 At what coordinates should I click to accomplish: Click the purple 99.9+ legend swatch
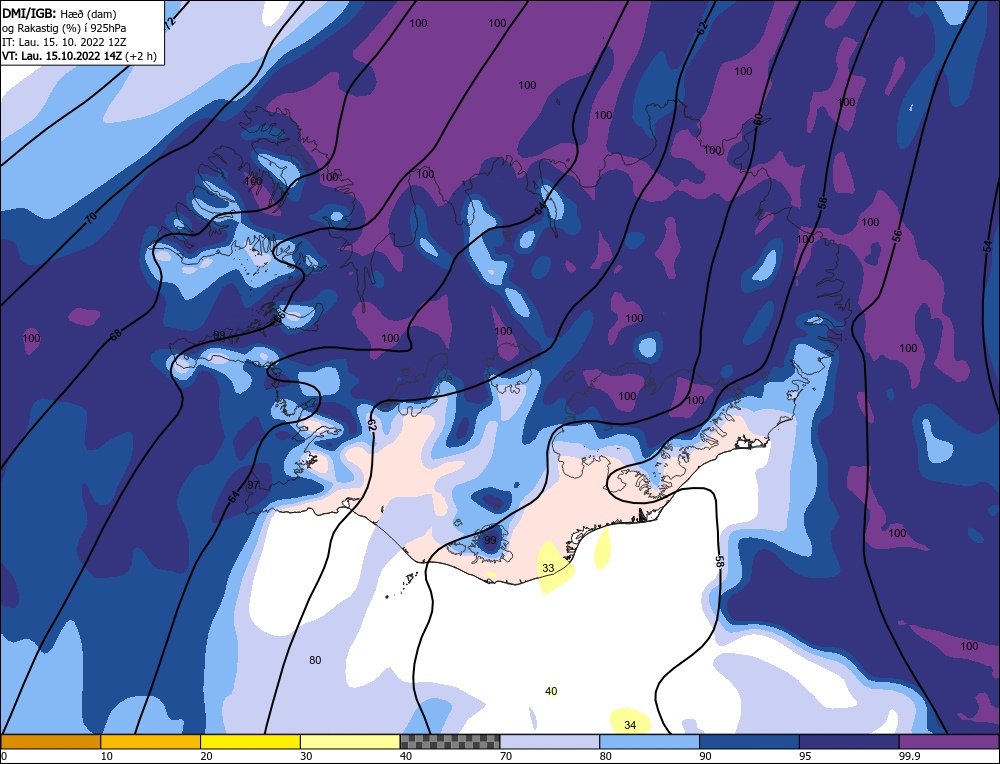click(x=949, y=741)
